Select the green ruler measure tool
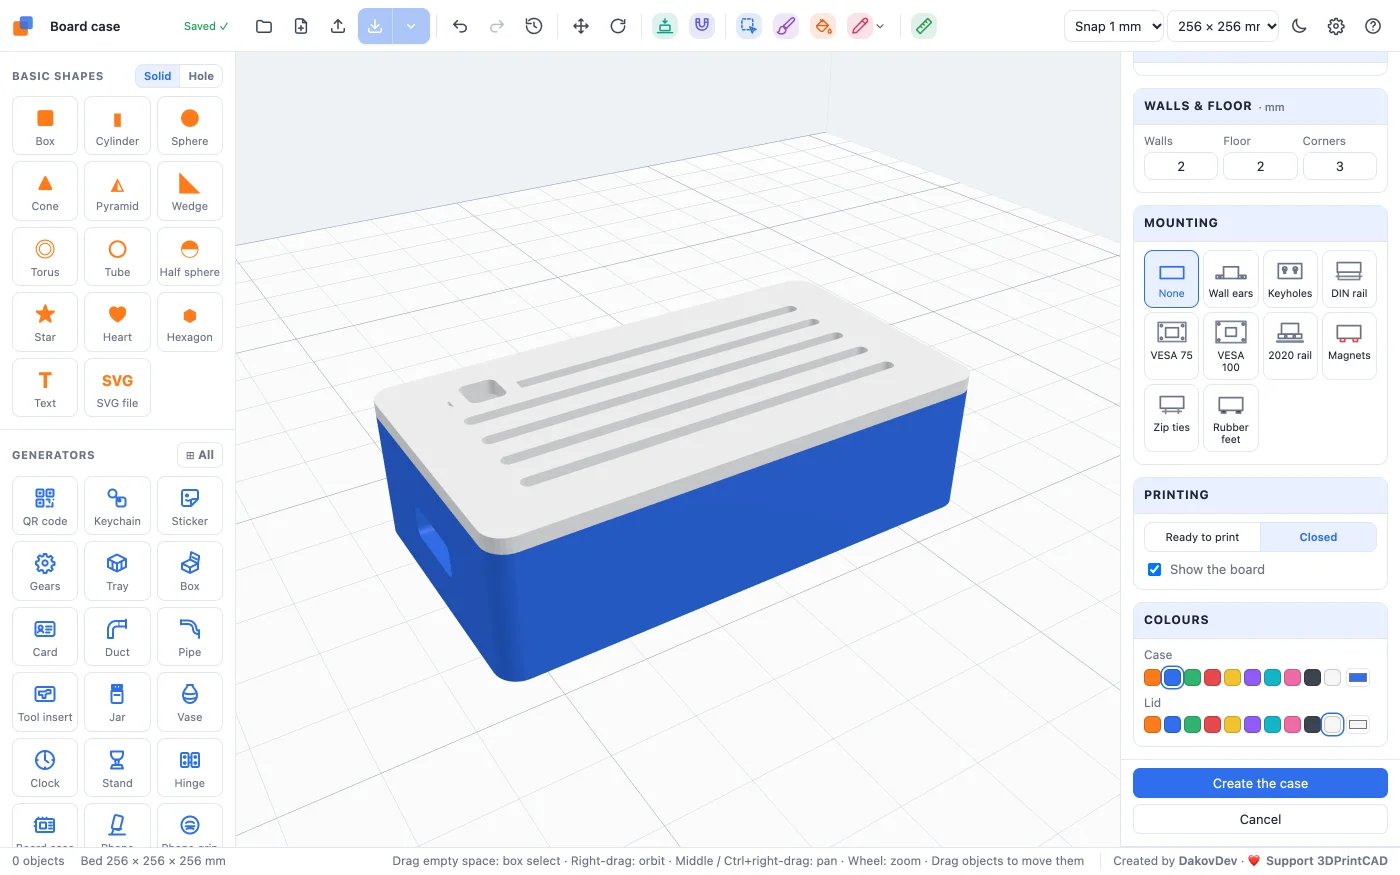 pyautogui.click(x=924, y=26)
